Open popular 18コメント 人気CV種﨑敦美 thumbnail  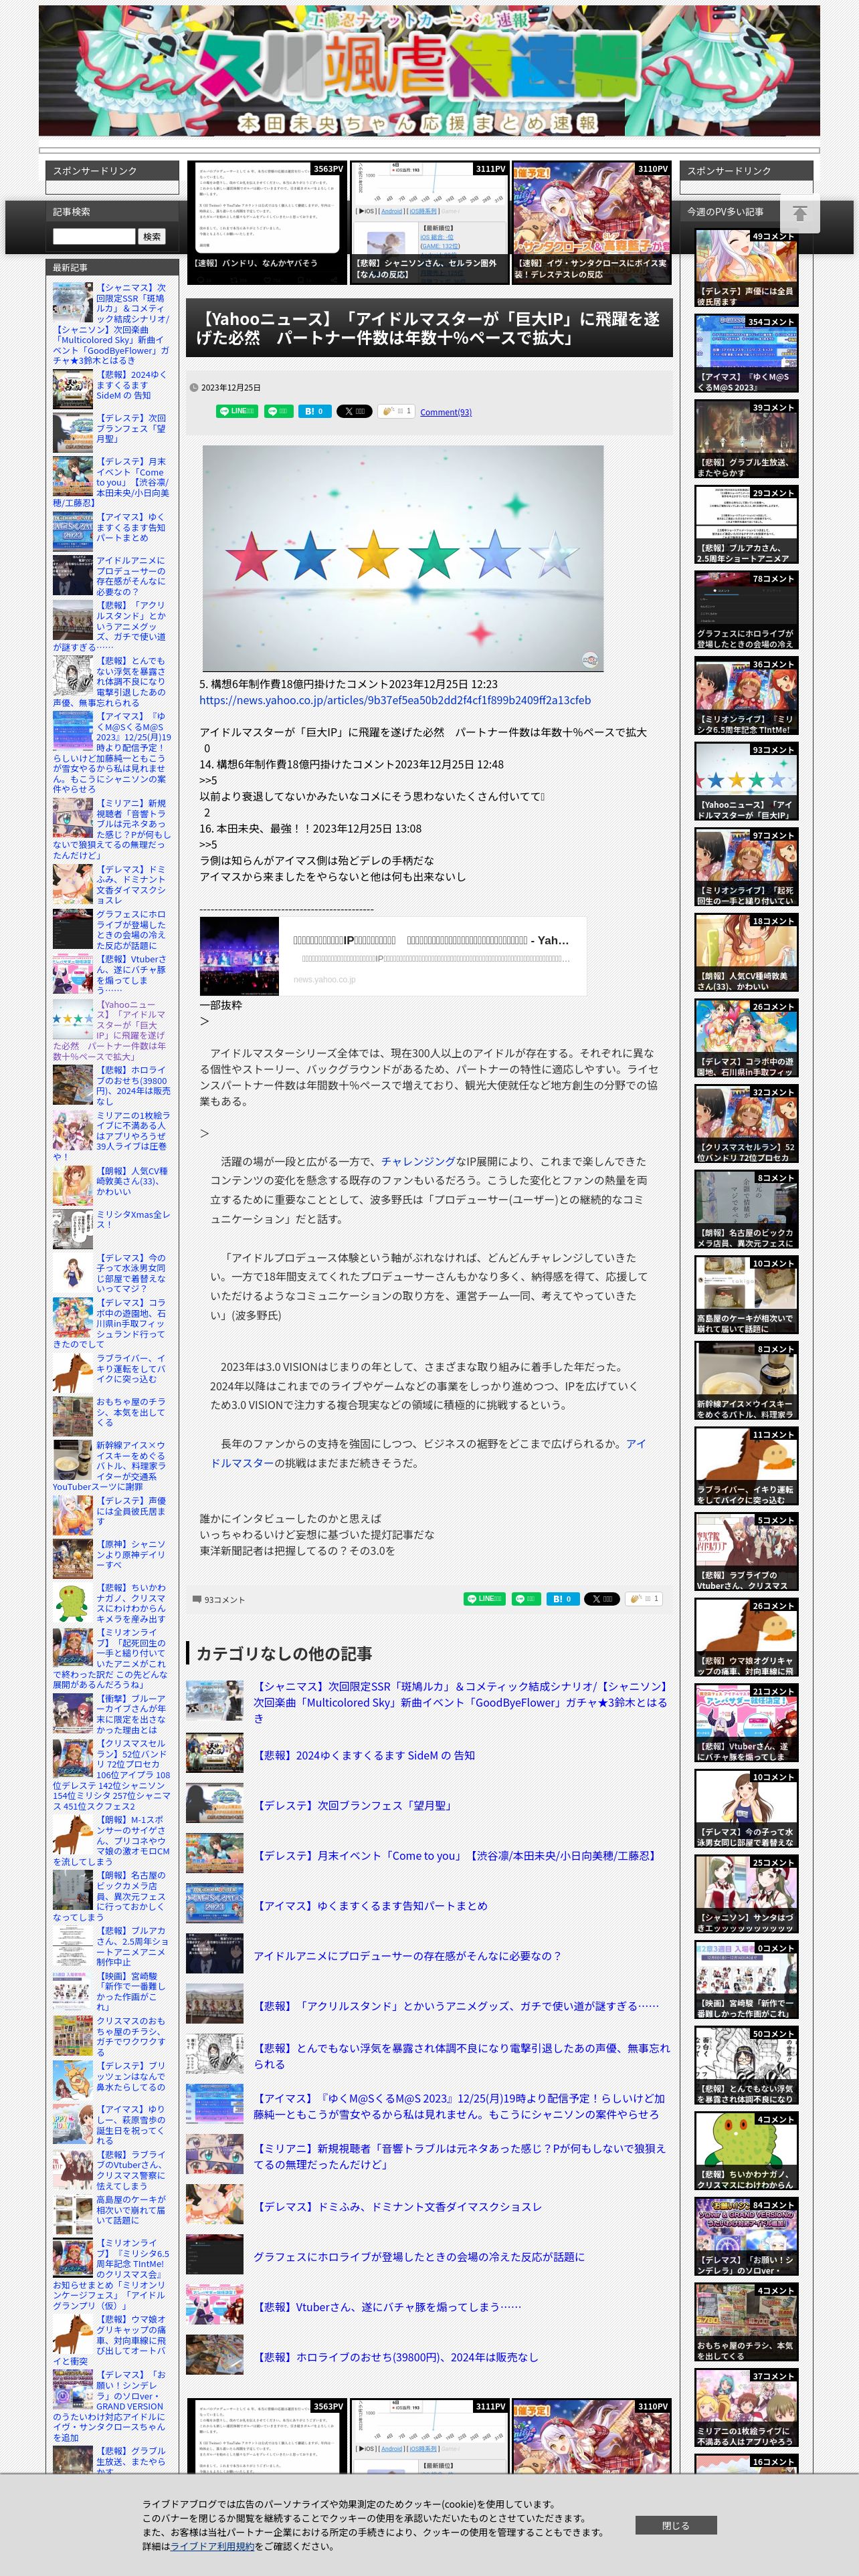[746, 954]
